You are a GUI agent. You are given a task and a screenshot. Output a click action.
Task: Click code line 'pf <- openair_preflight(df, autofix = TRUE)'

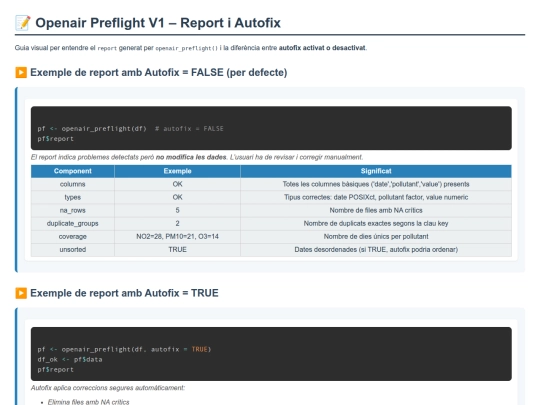point(124,350)
